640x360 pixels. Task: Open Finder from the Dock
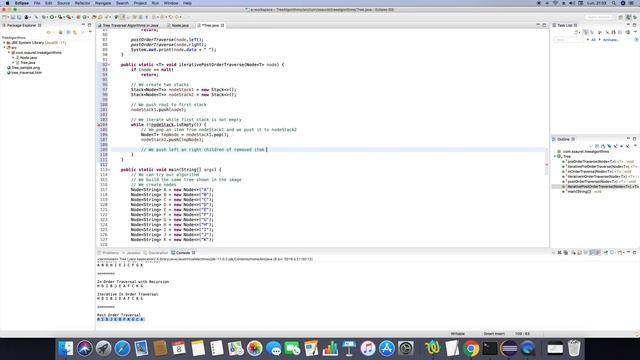pyautogui.click(x=65, y=348)
